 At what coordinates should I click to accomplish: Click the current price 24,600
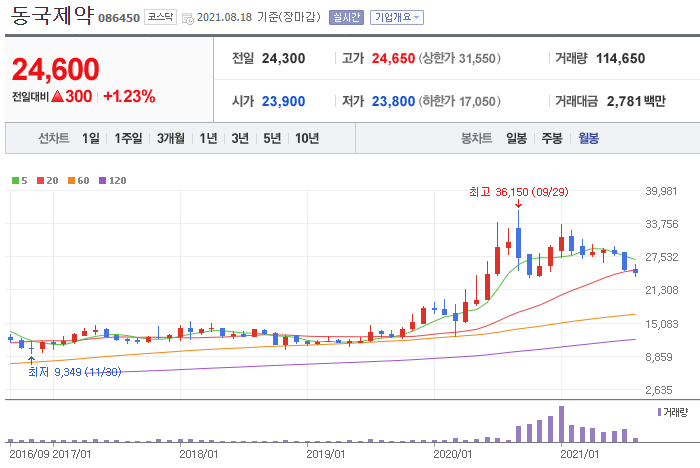pos(55,70)
